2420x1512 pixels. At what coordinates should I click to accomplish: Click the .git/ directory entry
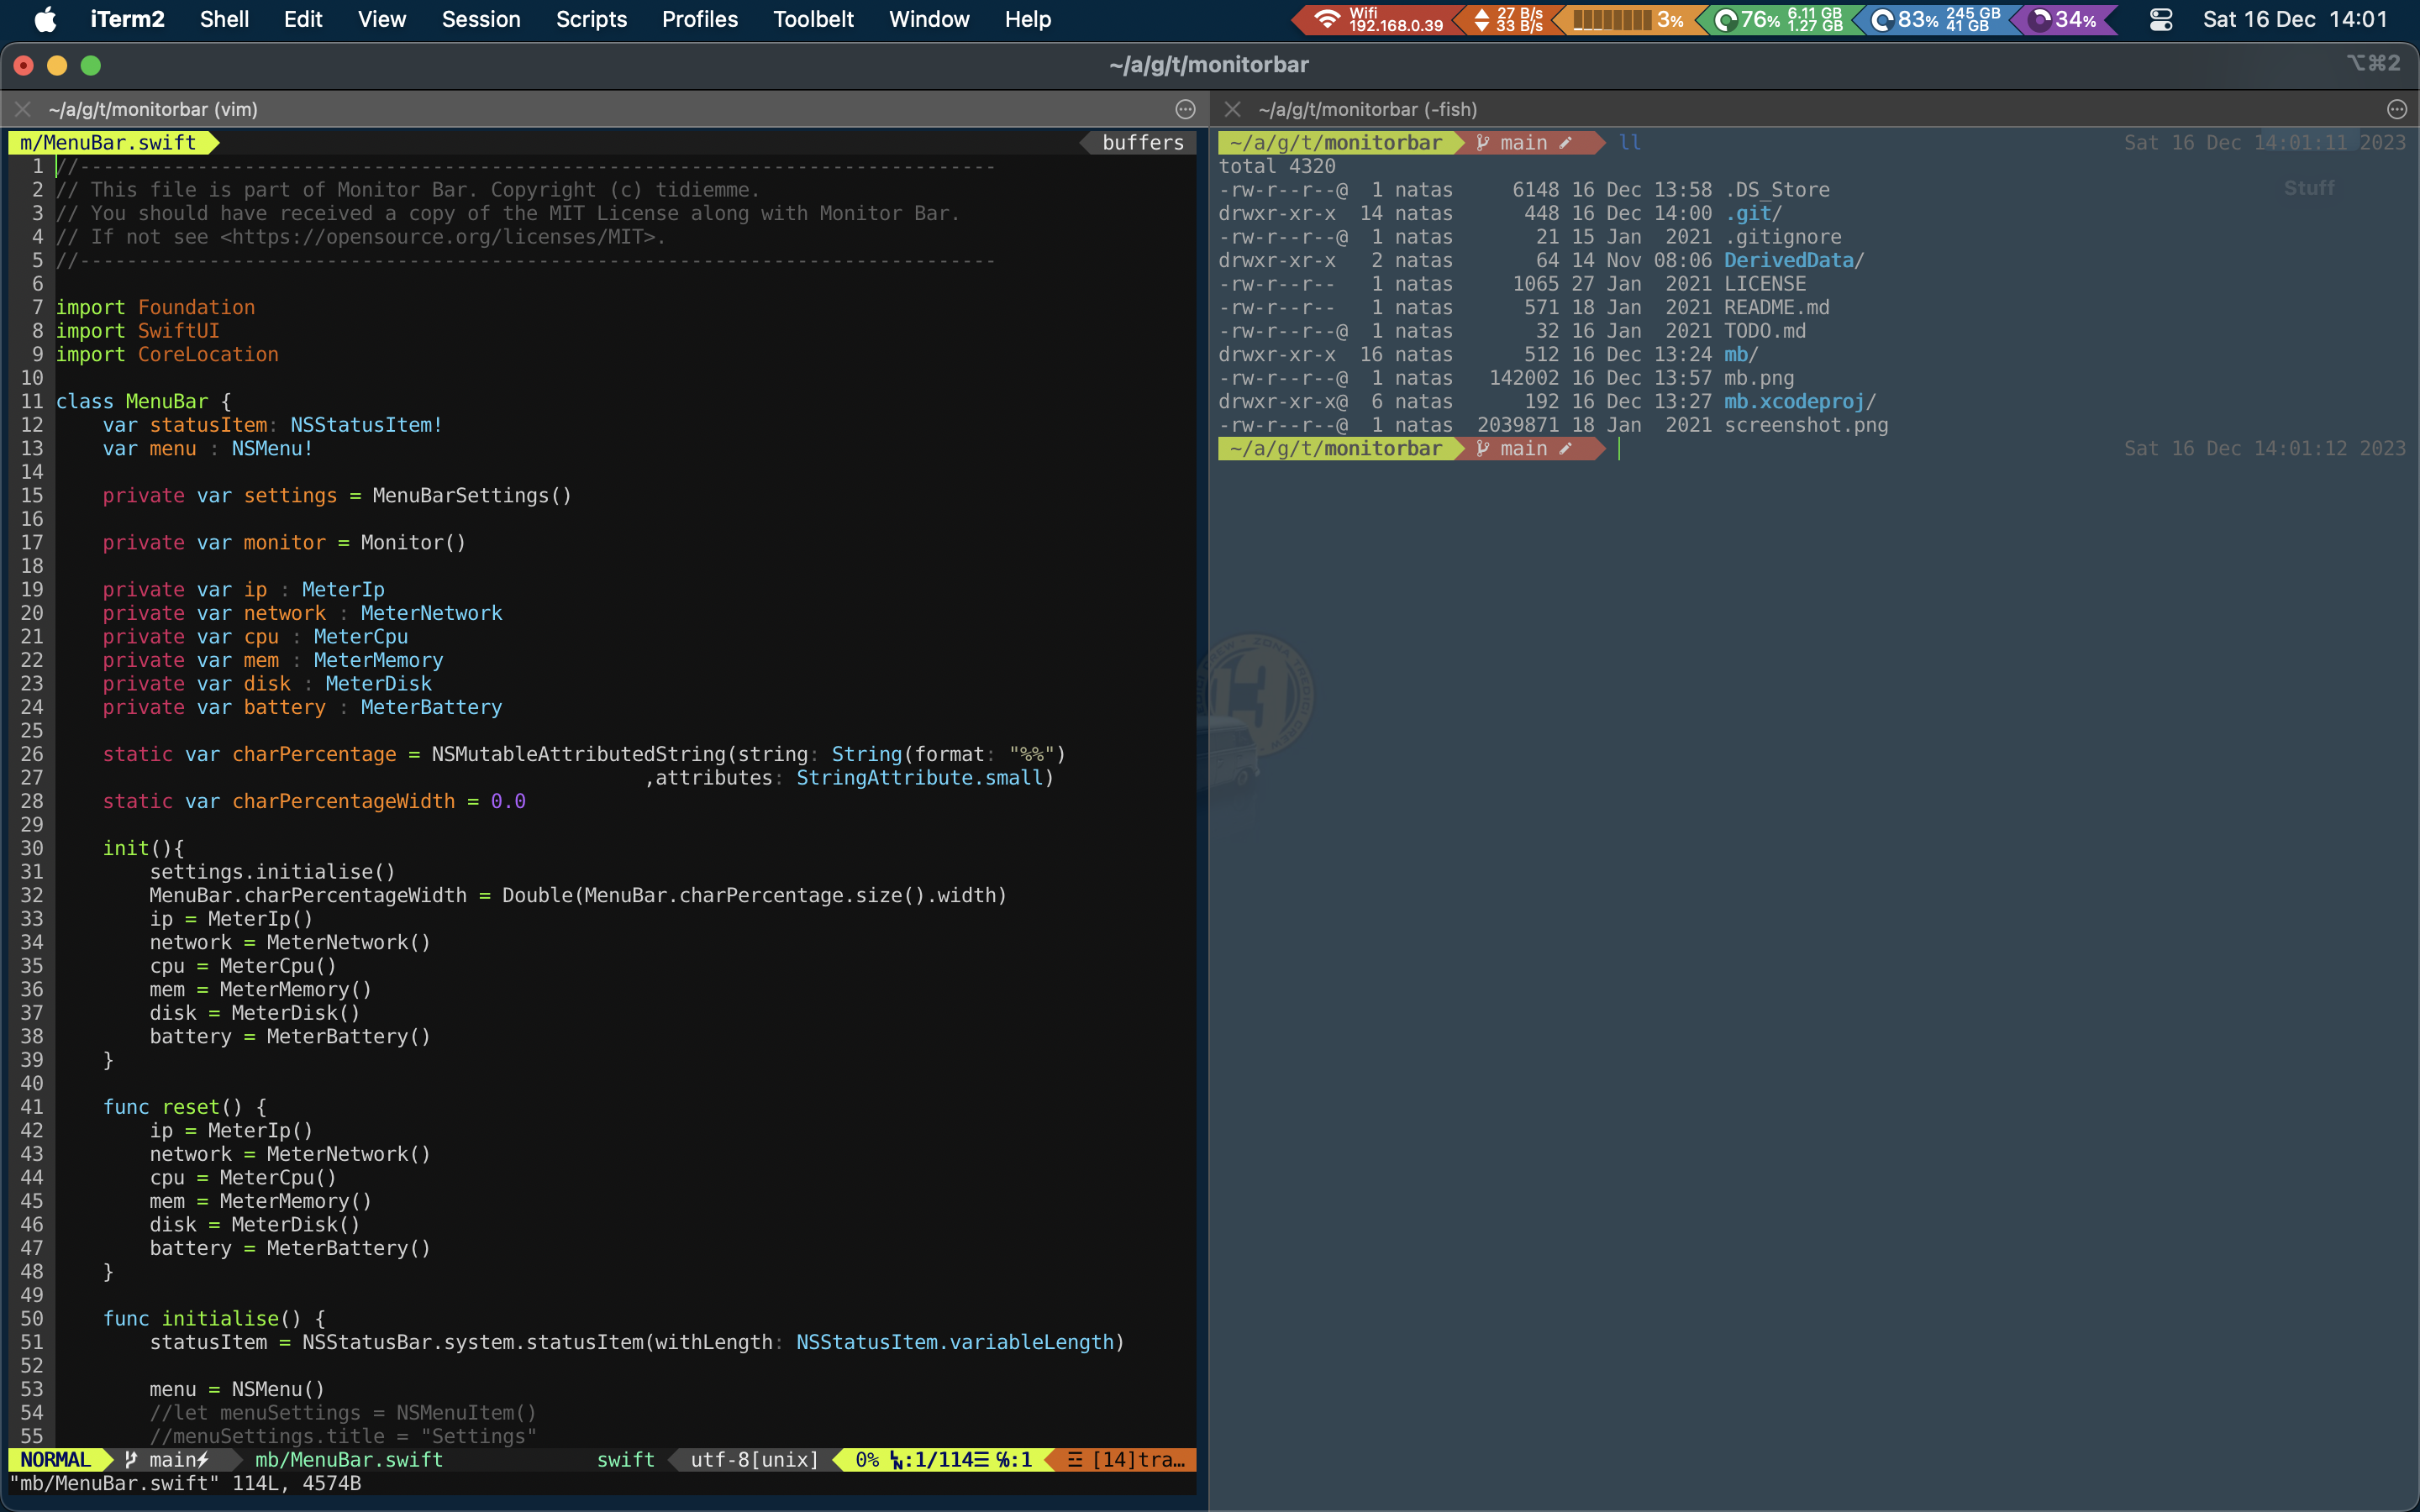(x=1753, y=213)
